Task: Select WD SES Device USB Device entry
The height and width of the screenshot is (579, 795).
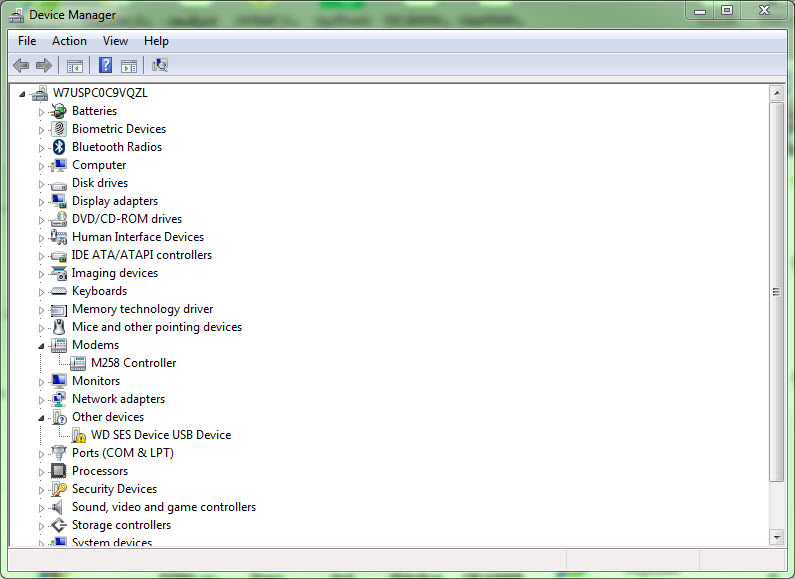Action: [x=161, y=435]
